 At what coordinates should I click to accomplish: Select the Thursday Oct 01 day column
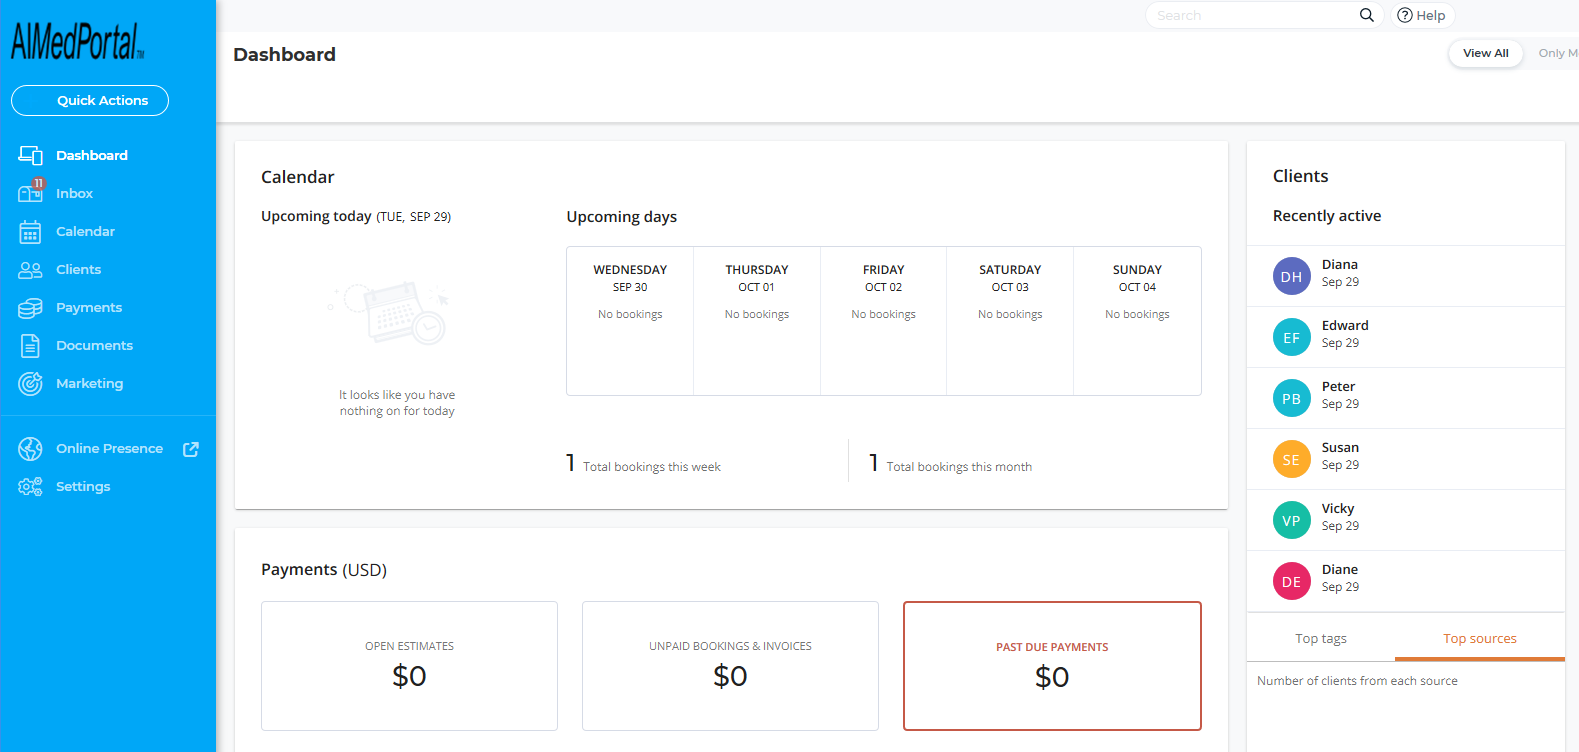[757, 321]
